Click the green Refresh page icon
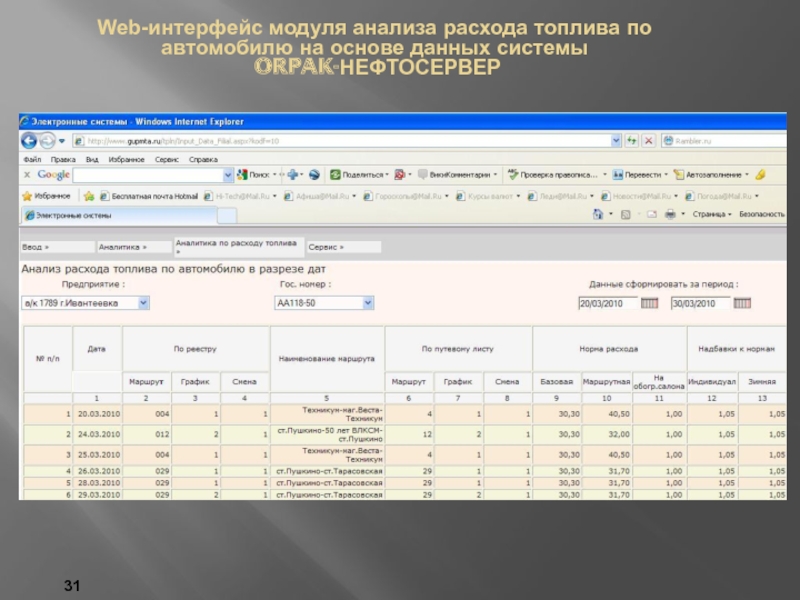This screenshot has height=600, width=800. click(x=632, y=141)
